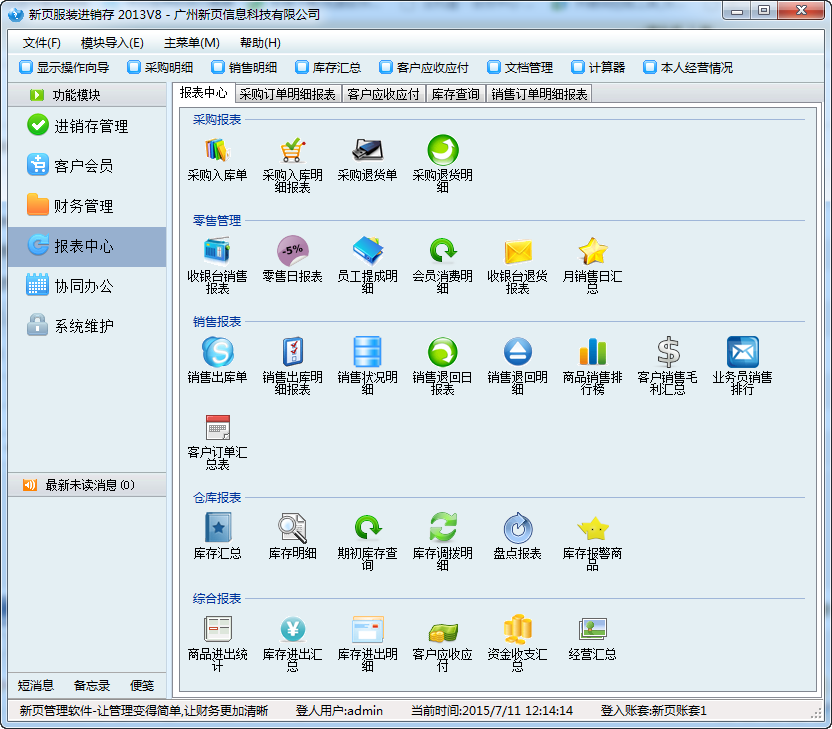Open 销售退回日报表 icon
Viewport: 832px width, 729px height.
[x=443, y=352]
